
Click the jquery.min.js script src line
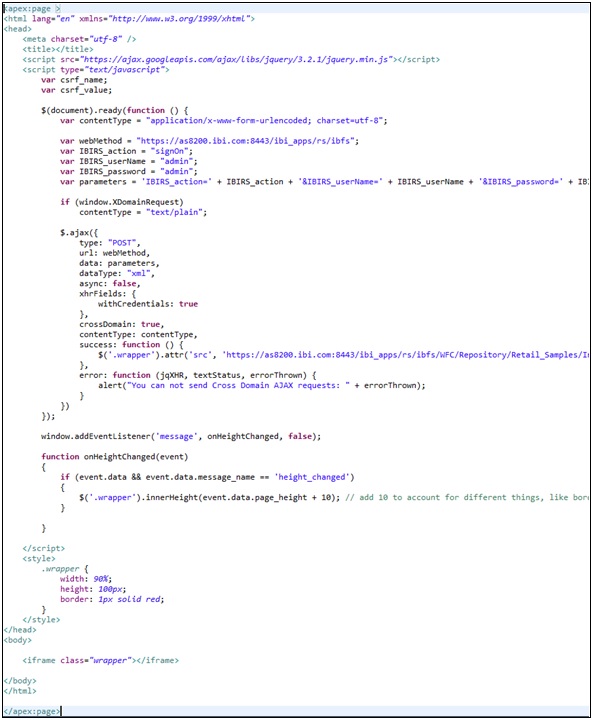pyautogui.click(x=231, y=59)
